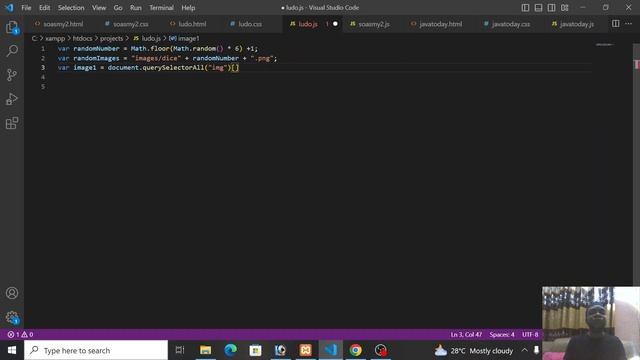Open the Go menu
This screenshot has width=640, height=360.
[x=118, y=7]
